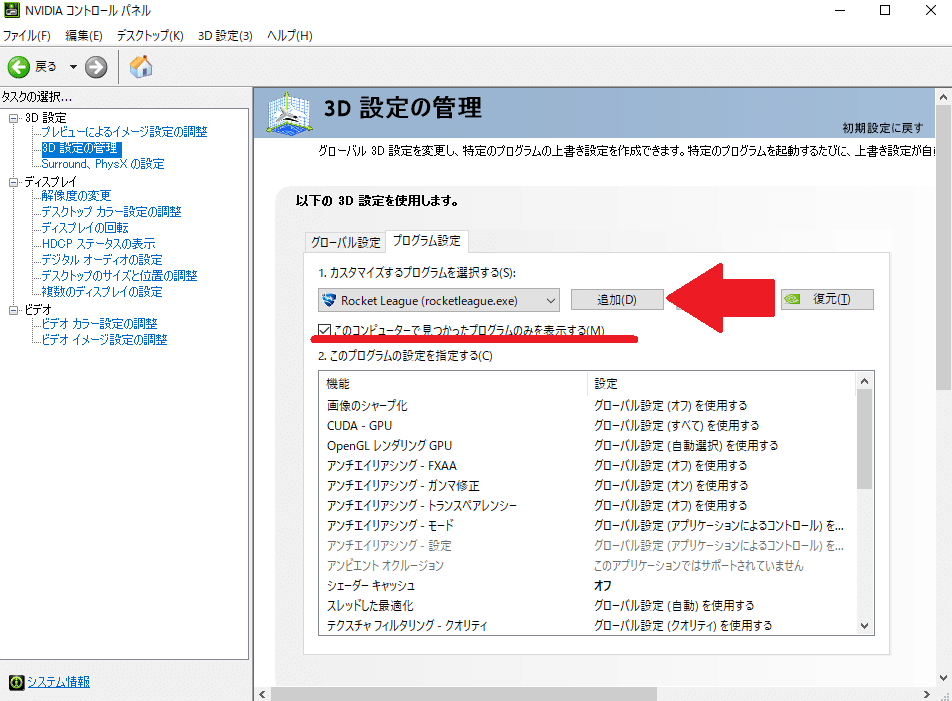Click the green Back arrow icon
The height and width of the screenshot is (701, 952).
pyautogui.click(x=18, y=67)
